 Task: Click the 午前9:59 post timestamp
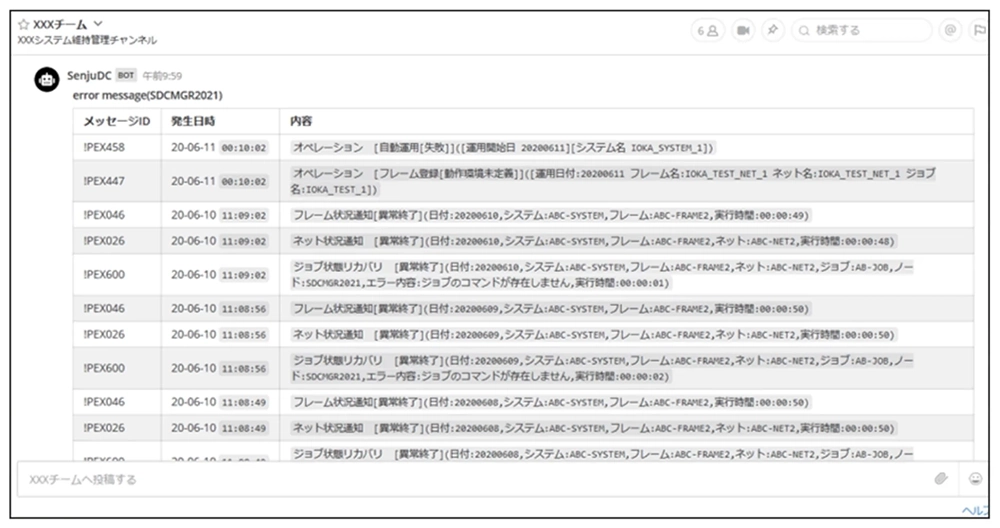162,76
